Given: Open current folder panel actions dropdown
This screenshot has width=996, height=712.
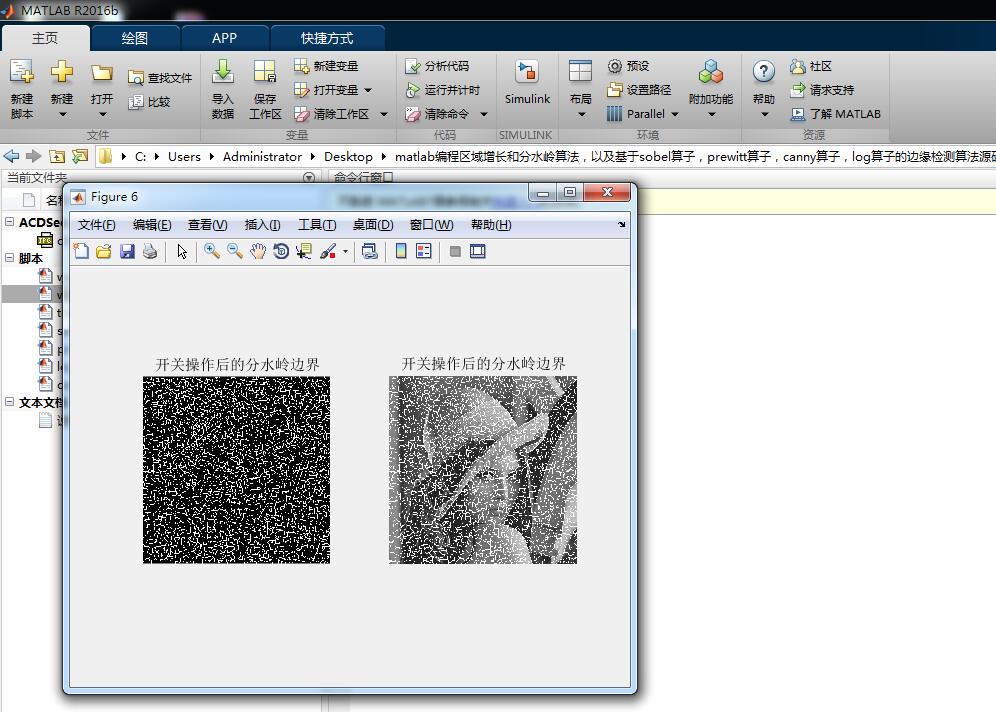Looking at the screenshot, I should click(309, 178).
